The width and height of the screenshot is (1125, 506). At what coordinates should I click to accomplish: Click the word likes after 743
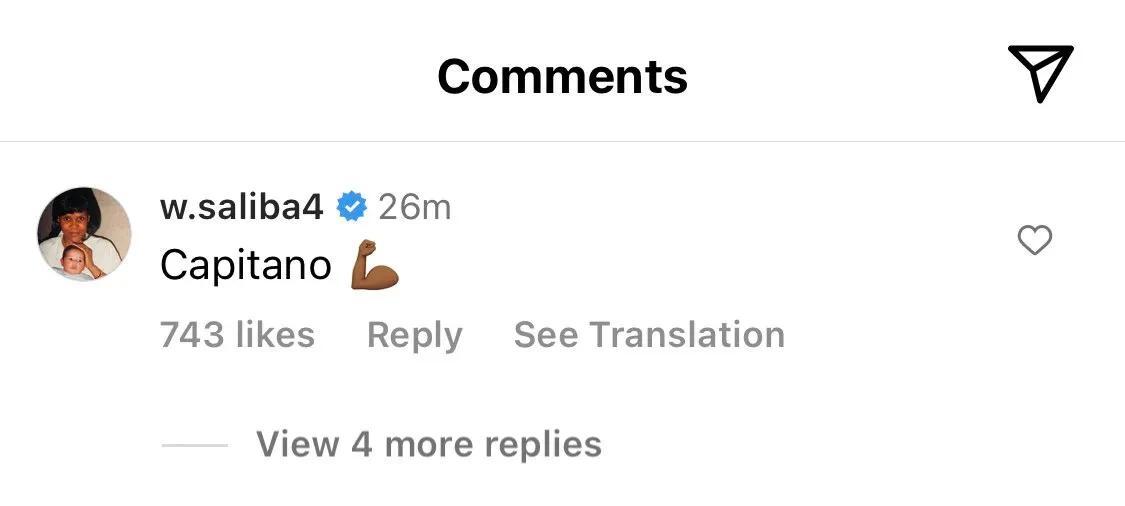275,335
